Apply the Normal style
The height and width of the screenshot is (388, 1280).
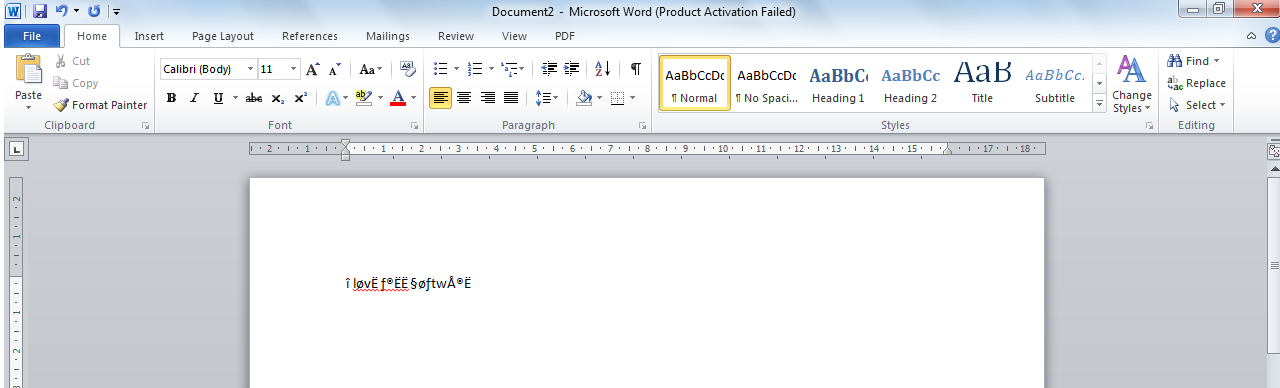click(x=694, y=83)
